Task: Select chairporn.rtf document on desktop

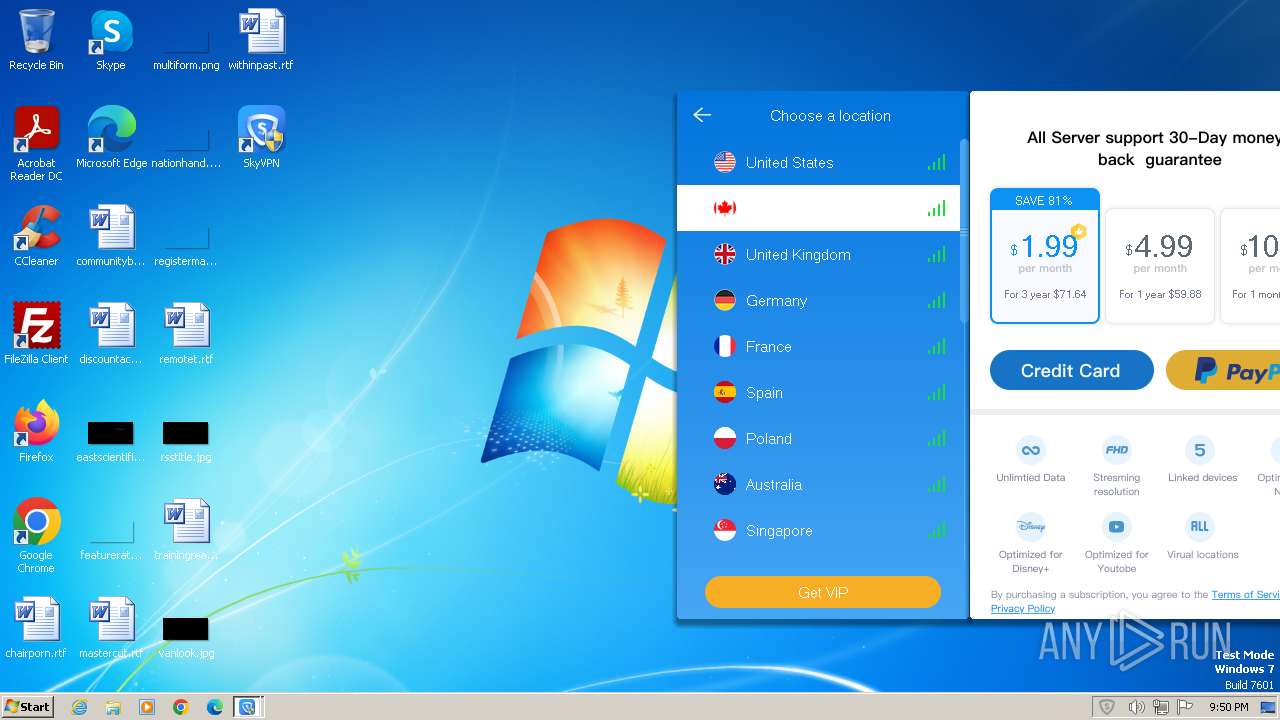Action: (36, 628)
